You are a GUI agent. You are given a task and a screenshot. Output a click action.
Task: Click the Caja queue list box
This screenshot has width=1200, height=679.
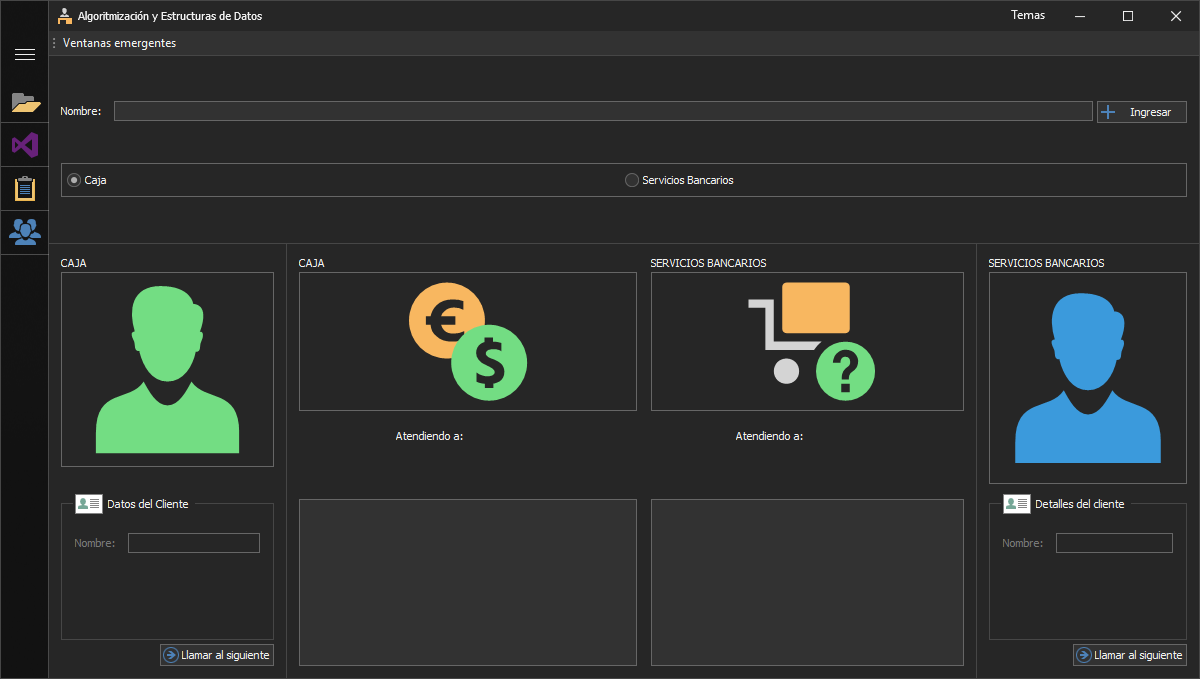[467, 582]
